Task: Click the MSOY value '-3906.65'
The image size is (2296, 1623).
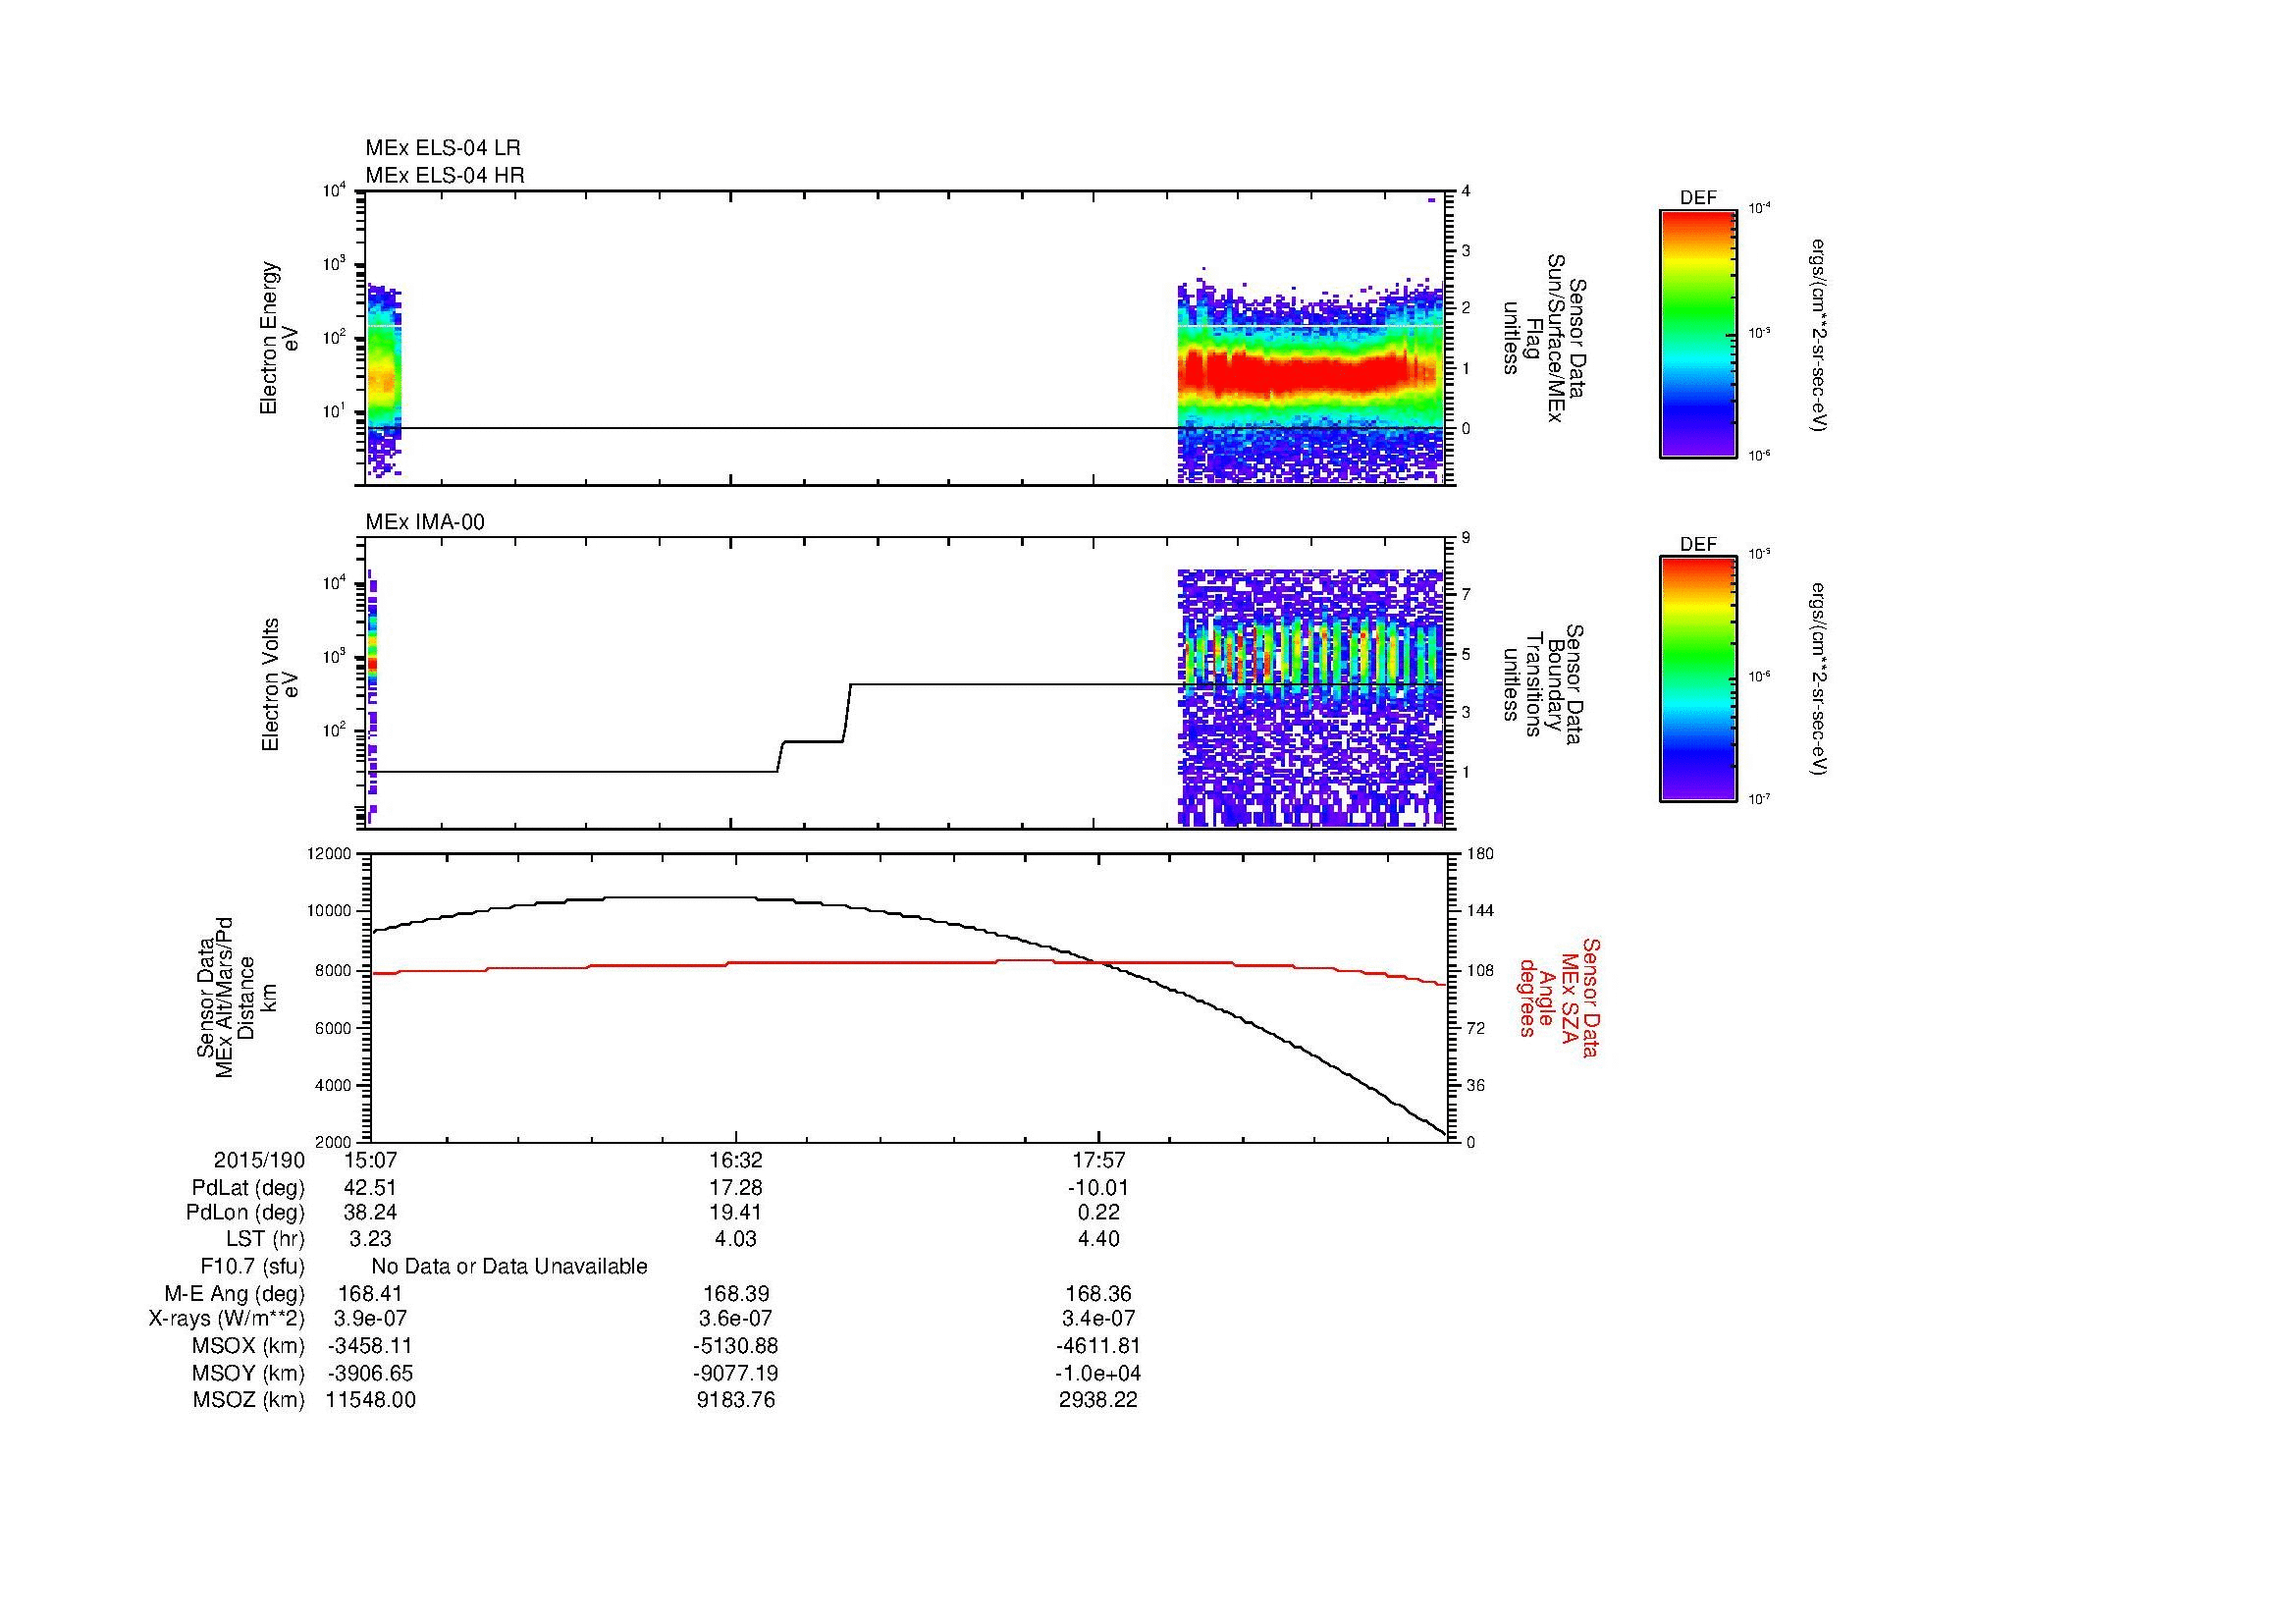Action: (370, 1373)
